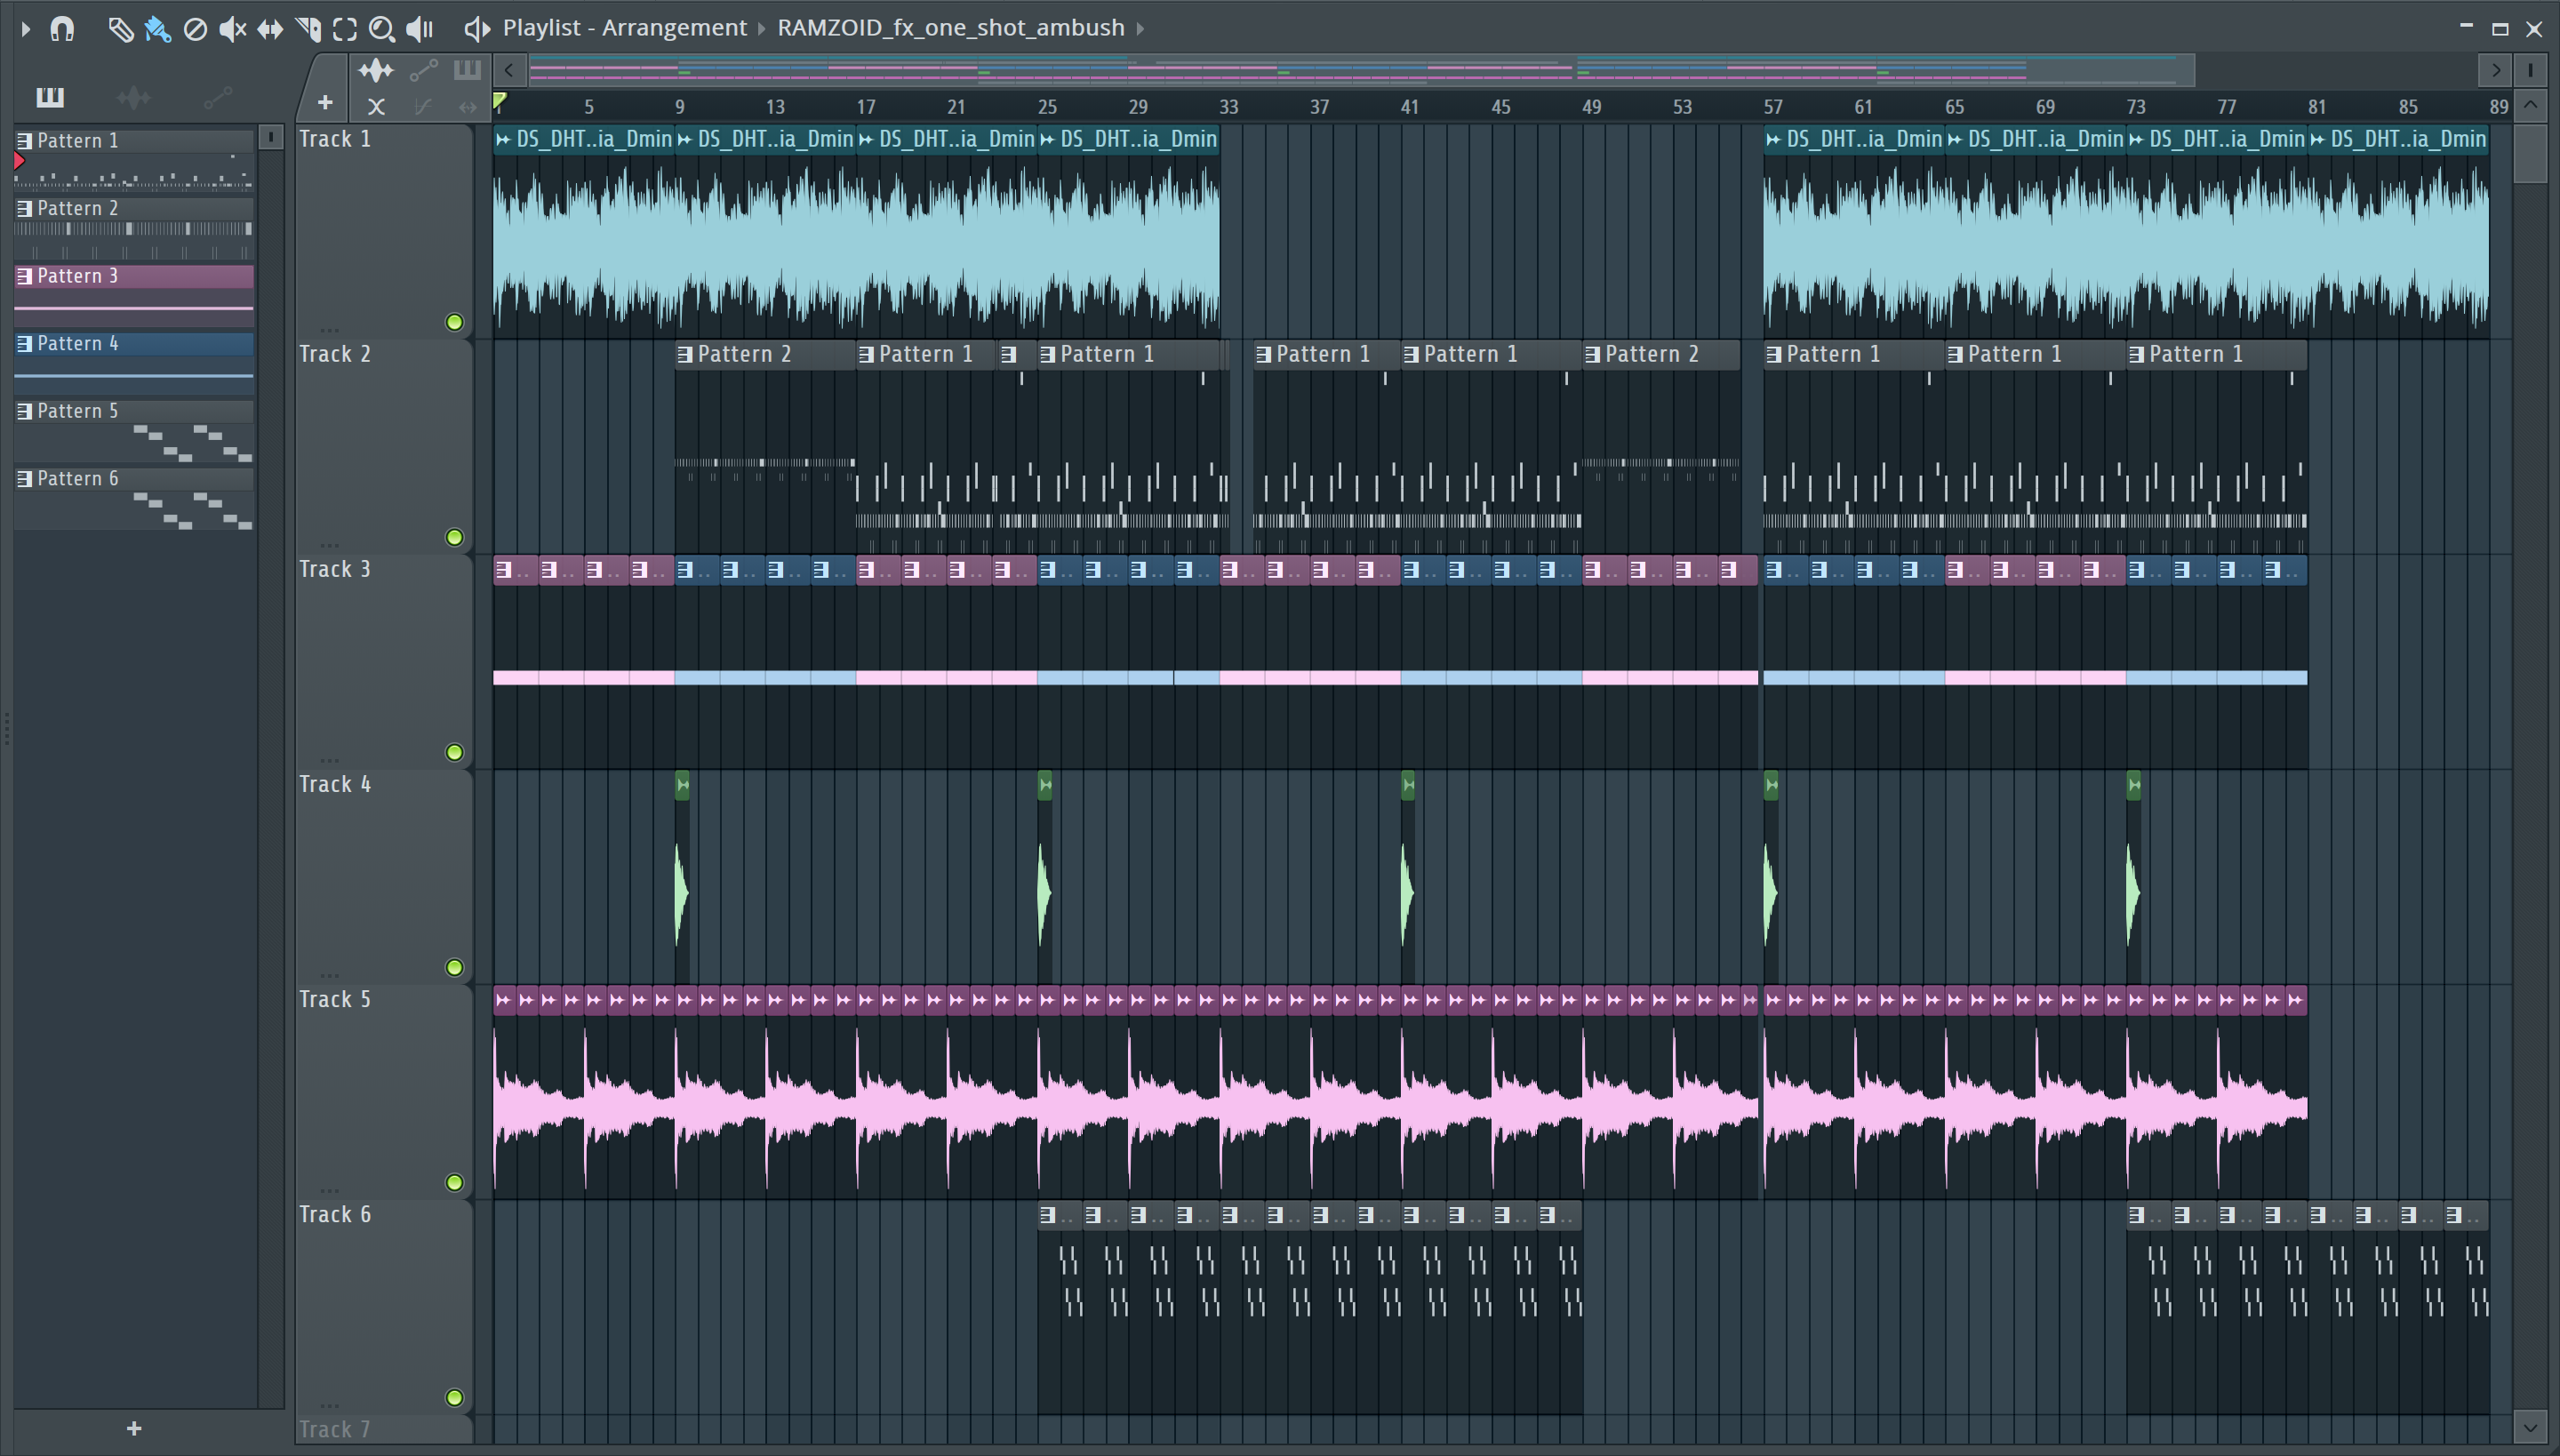This screenshot has width=2560, height=1456.
Task: Focus automation clips icon
Action: click(x=423, y=70)
